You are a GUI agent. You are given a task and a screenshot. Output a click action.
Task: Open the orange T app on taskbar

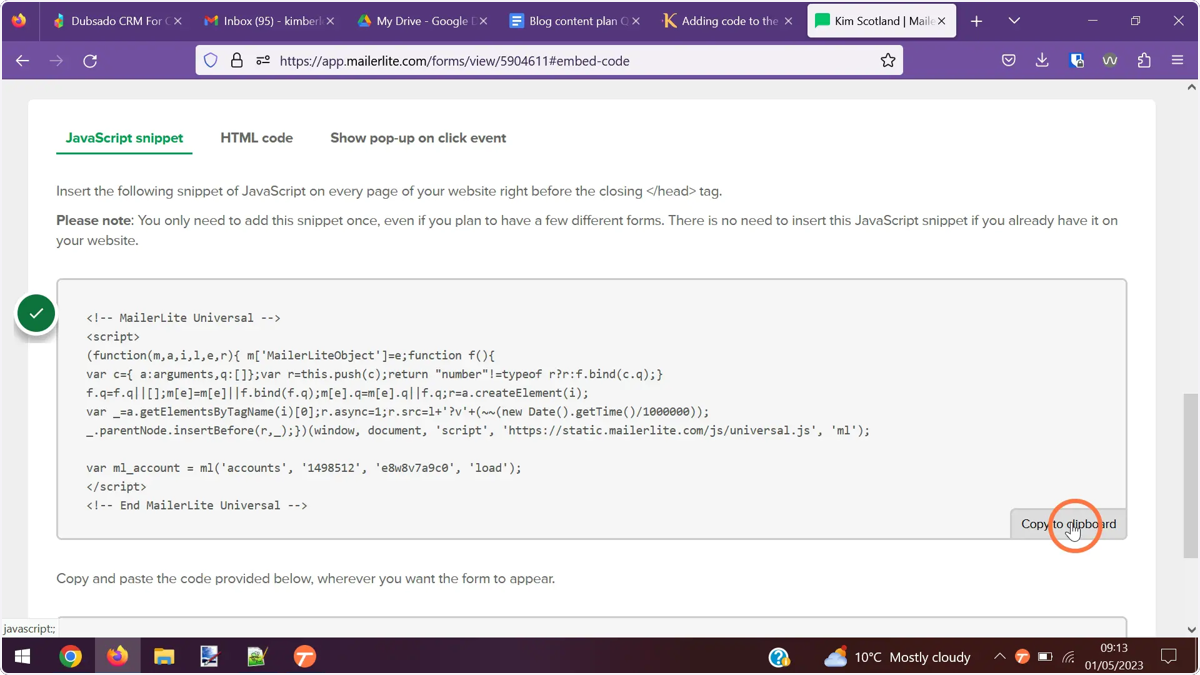tap(304, 657)
